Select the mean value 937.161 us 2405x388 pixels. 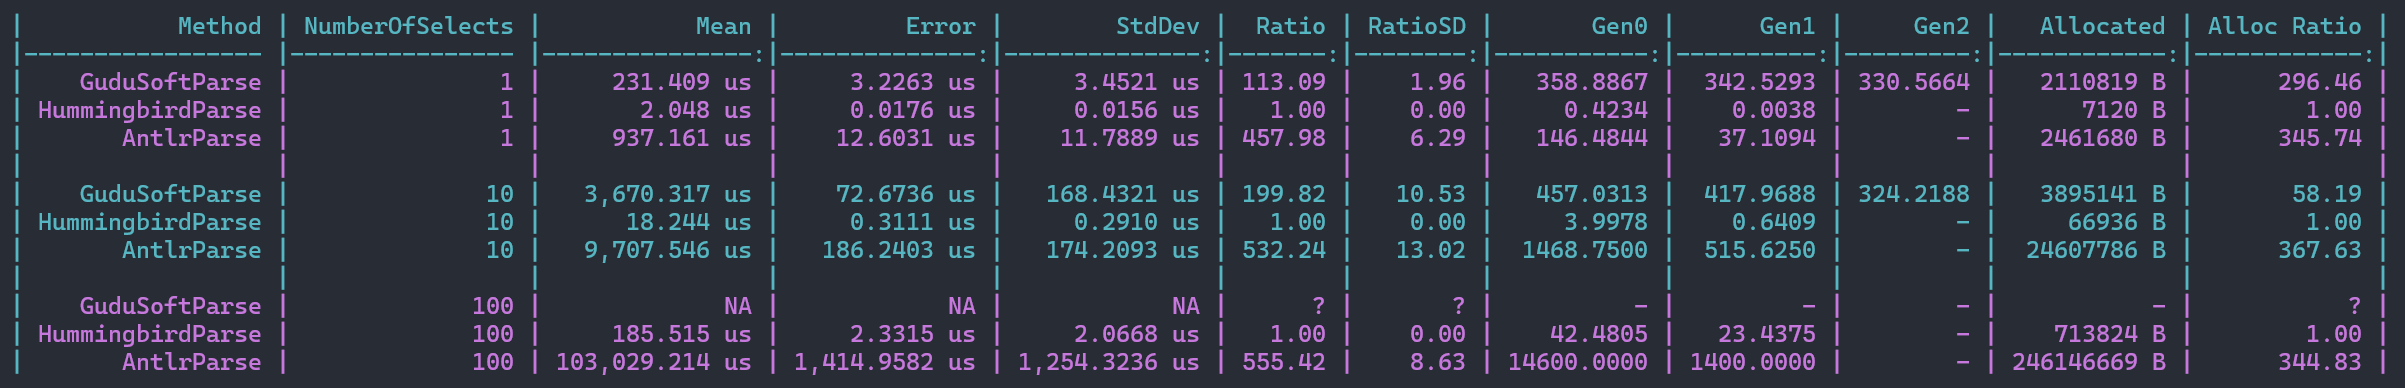(681, 138)
